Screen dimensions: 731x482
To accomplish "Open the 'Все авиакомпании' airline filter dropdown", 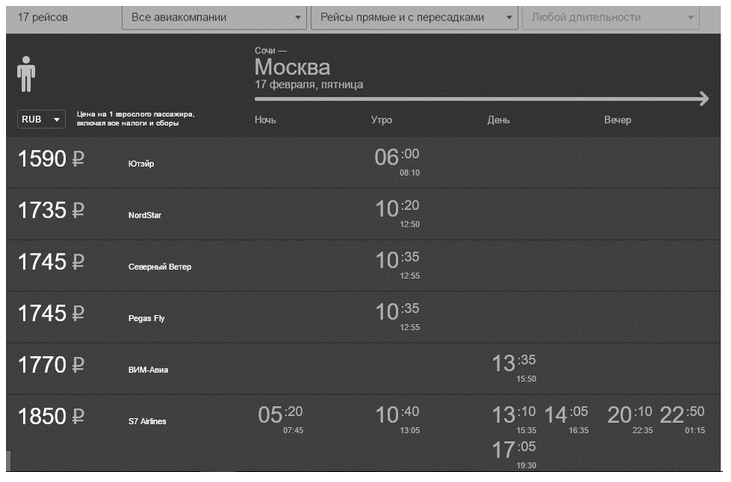I will [x=214, y=18].
